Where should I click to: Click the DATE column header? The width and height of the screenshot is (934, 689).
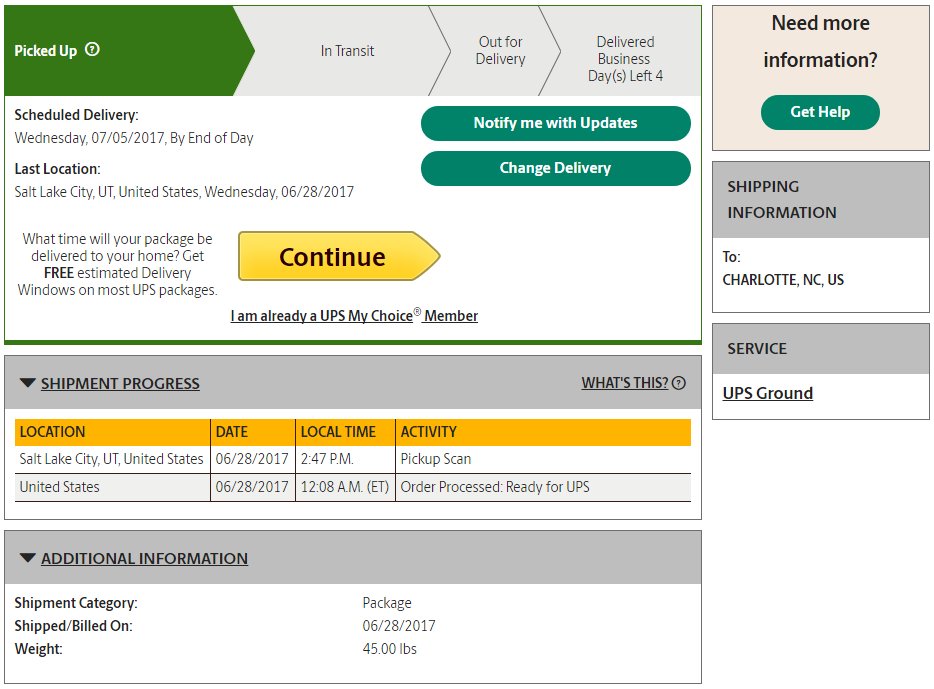coord(253,432)
